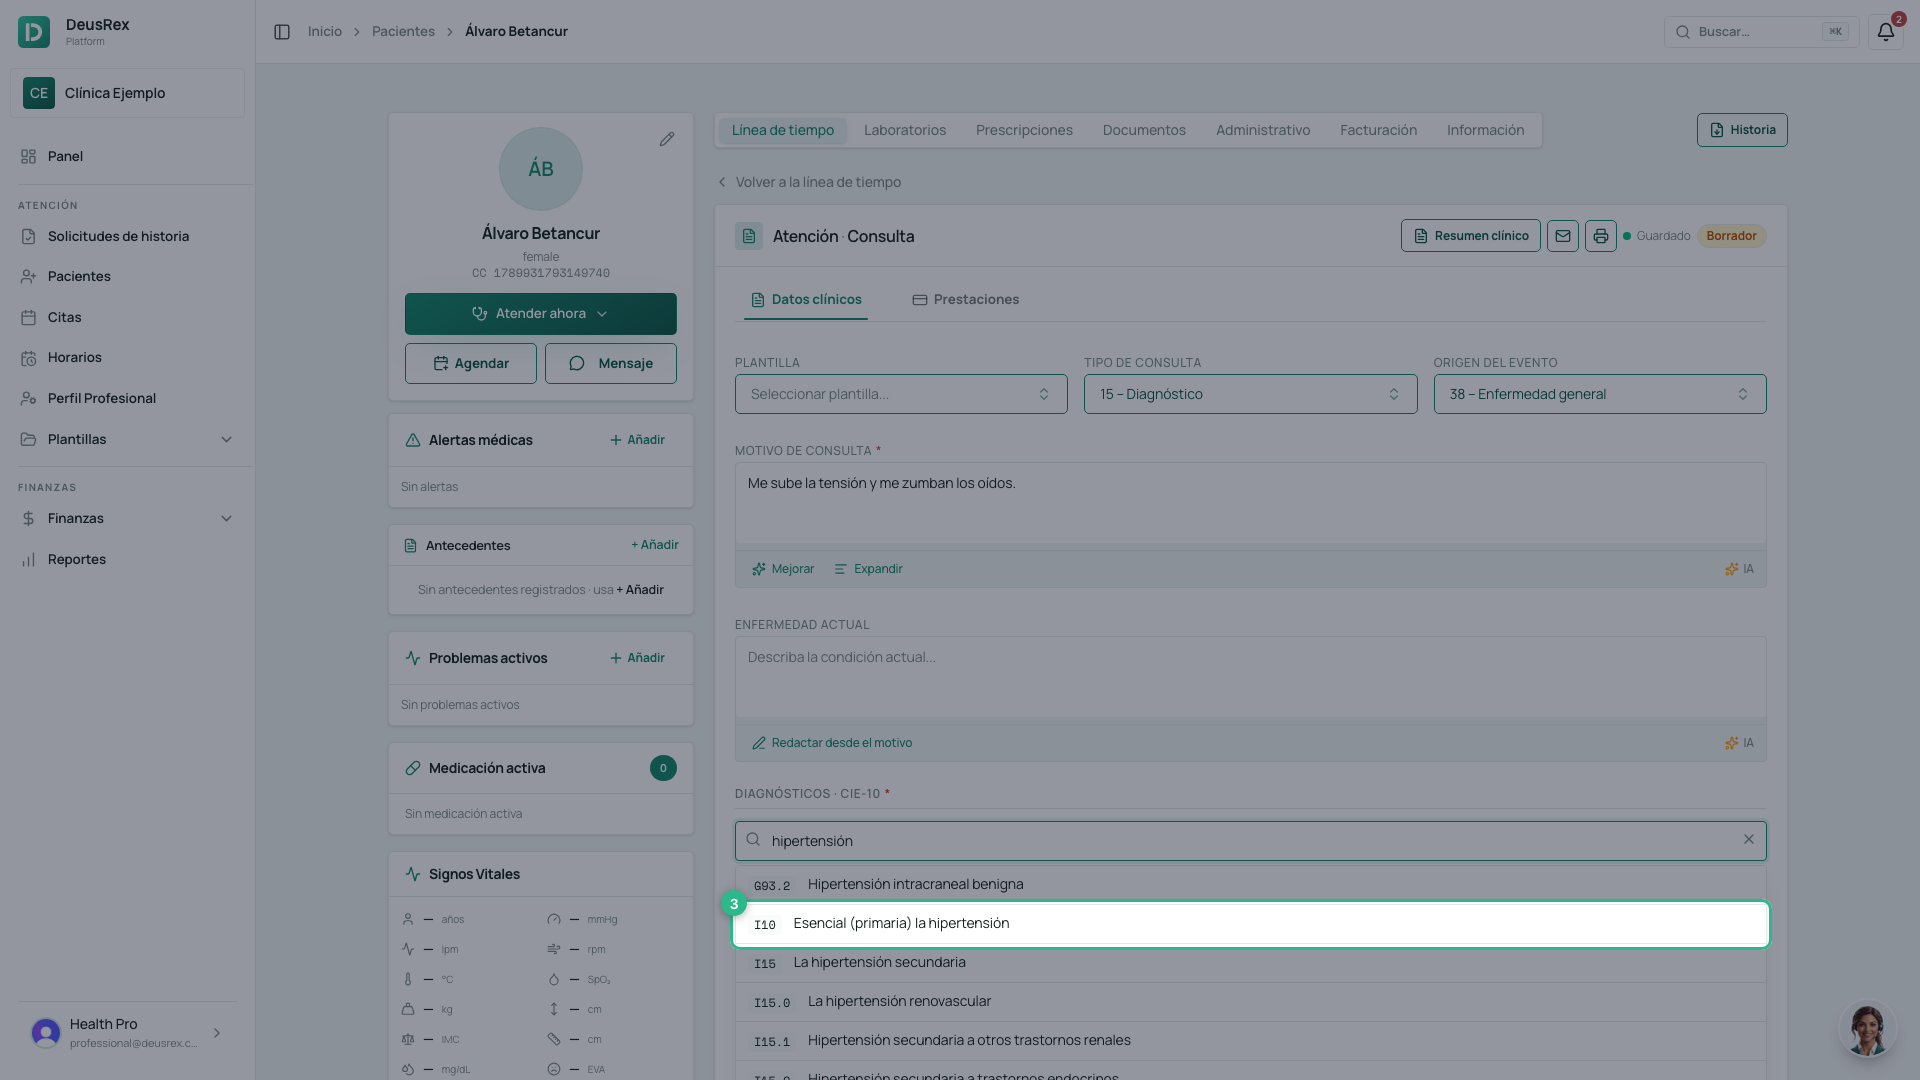1920x1080 pixels.
Task: Expand the Finanzas sidebar section
Action: point(127,518)
